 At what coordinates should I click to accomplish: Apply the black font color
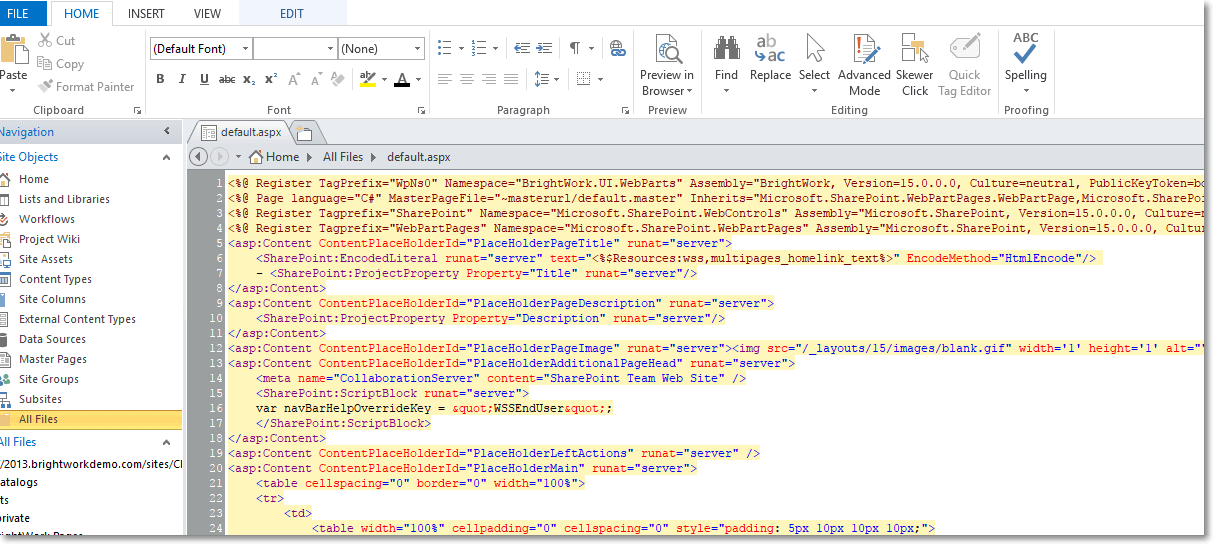[x=402, y=79]
